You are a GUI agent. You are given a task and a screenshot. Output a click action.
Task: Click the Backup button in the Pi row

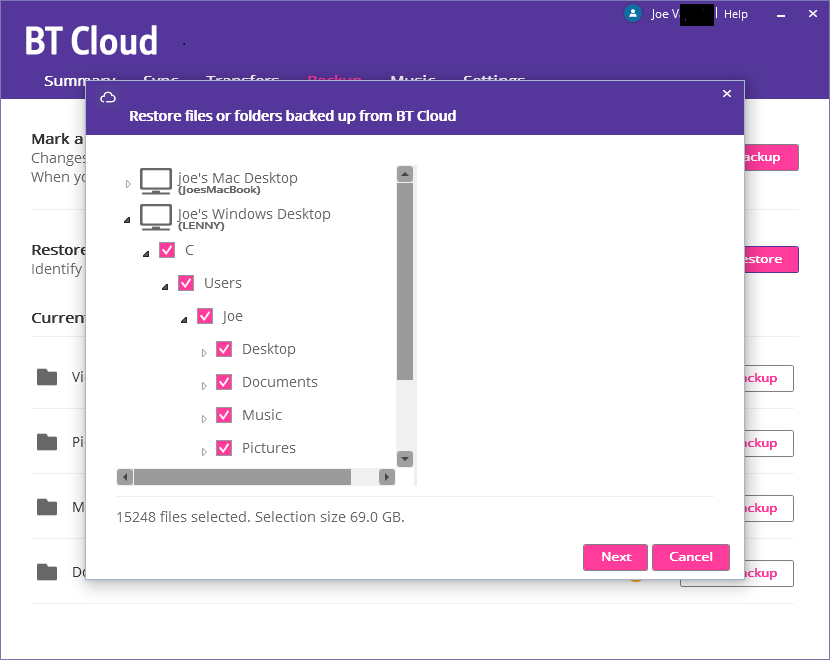point(769,443)
